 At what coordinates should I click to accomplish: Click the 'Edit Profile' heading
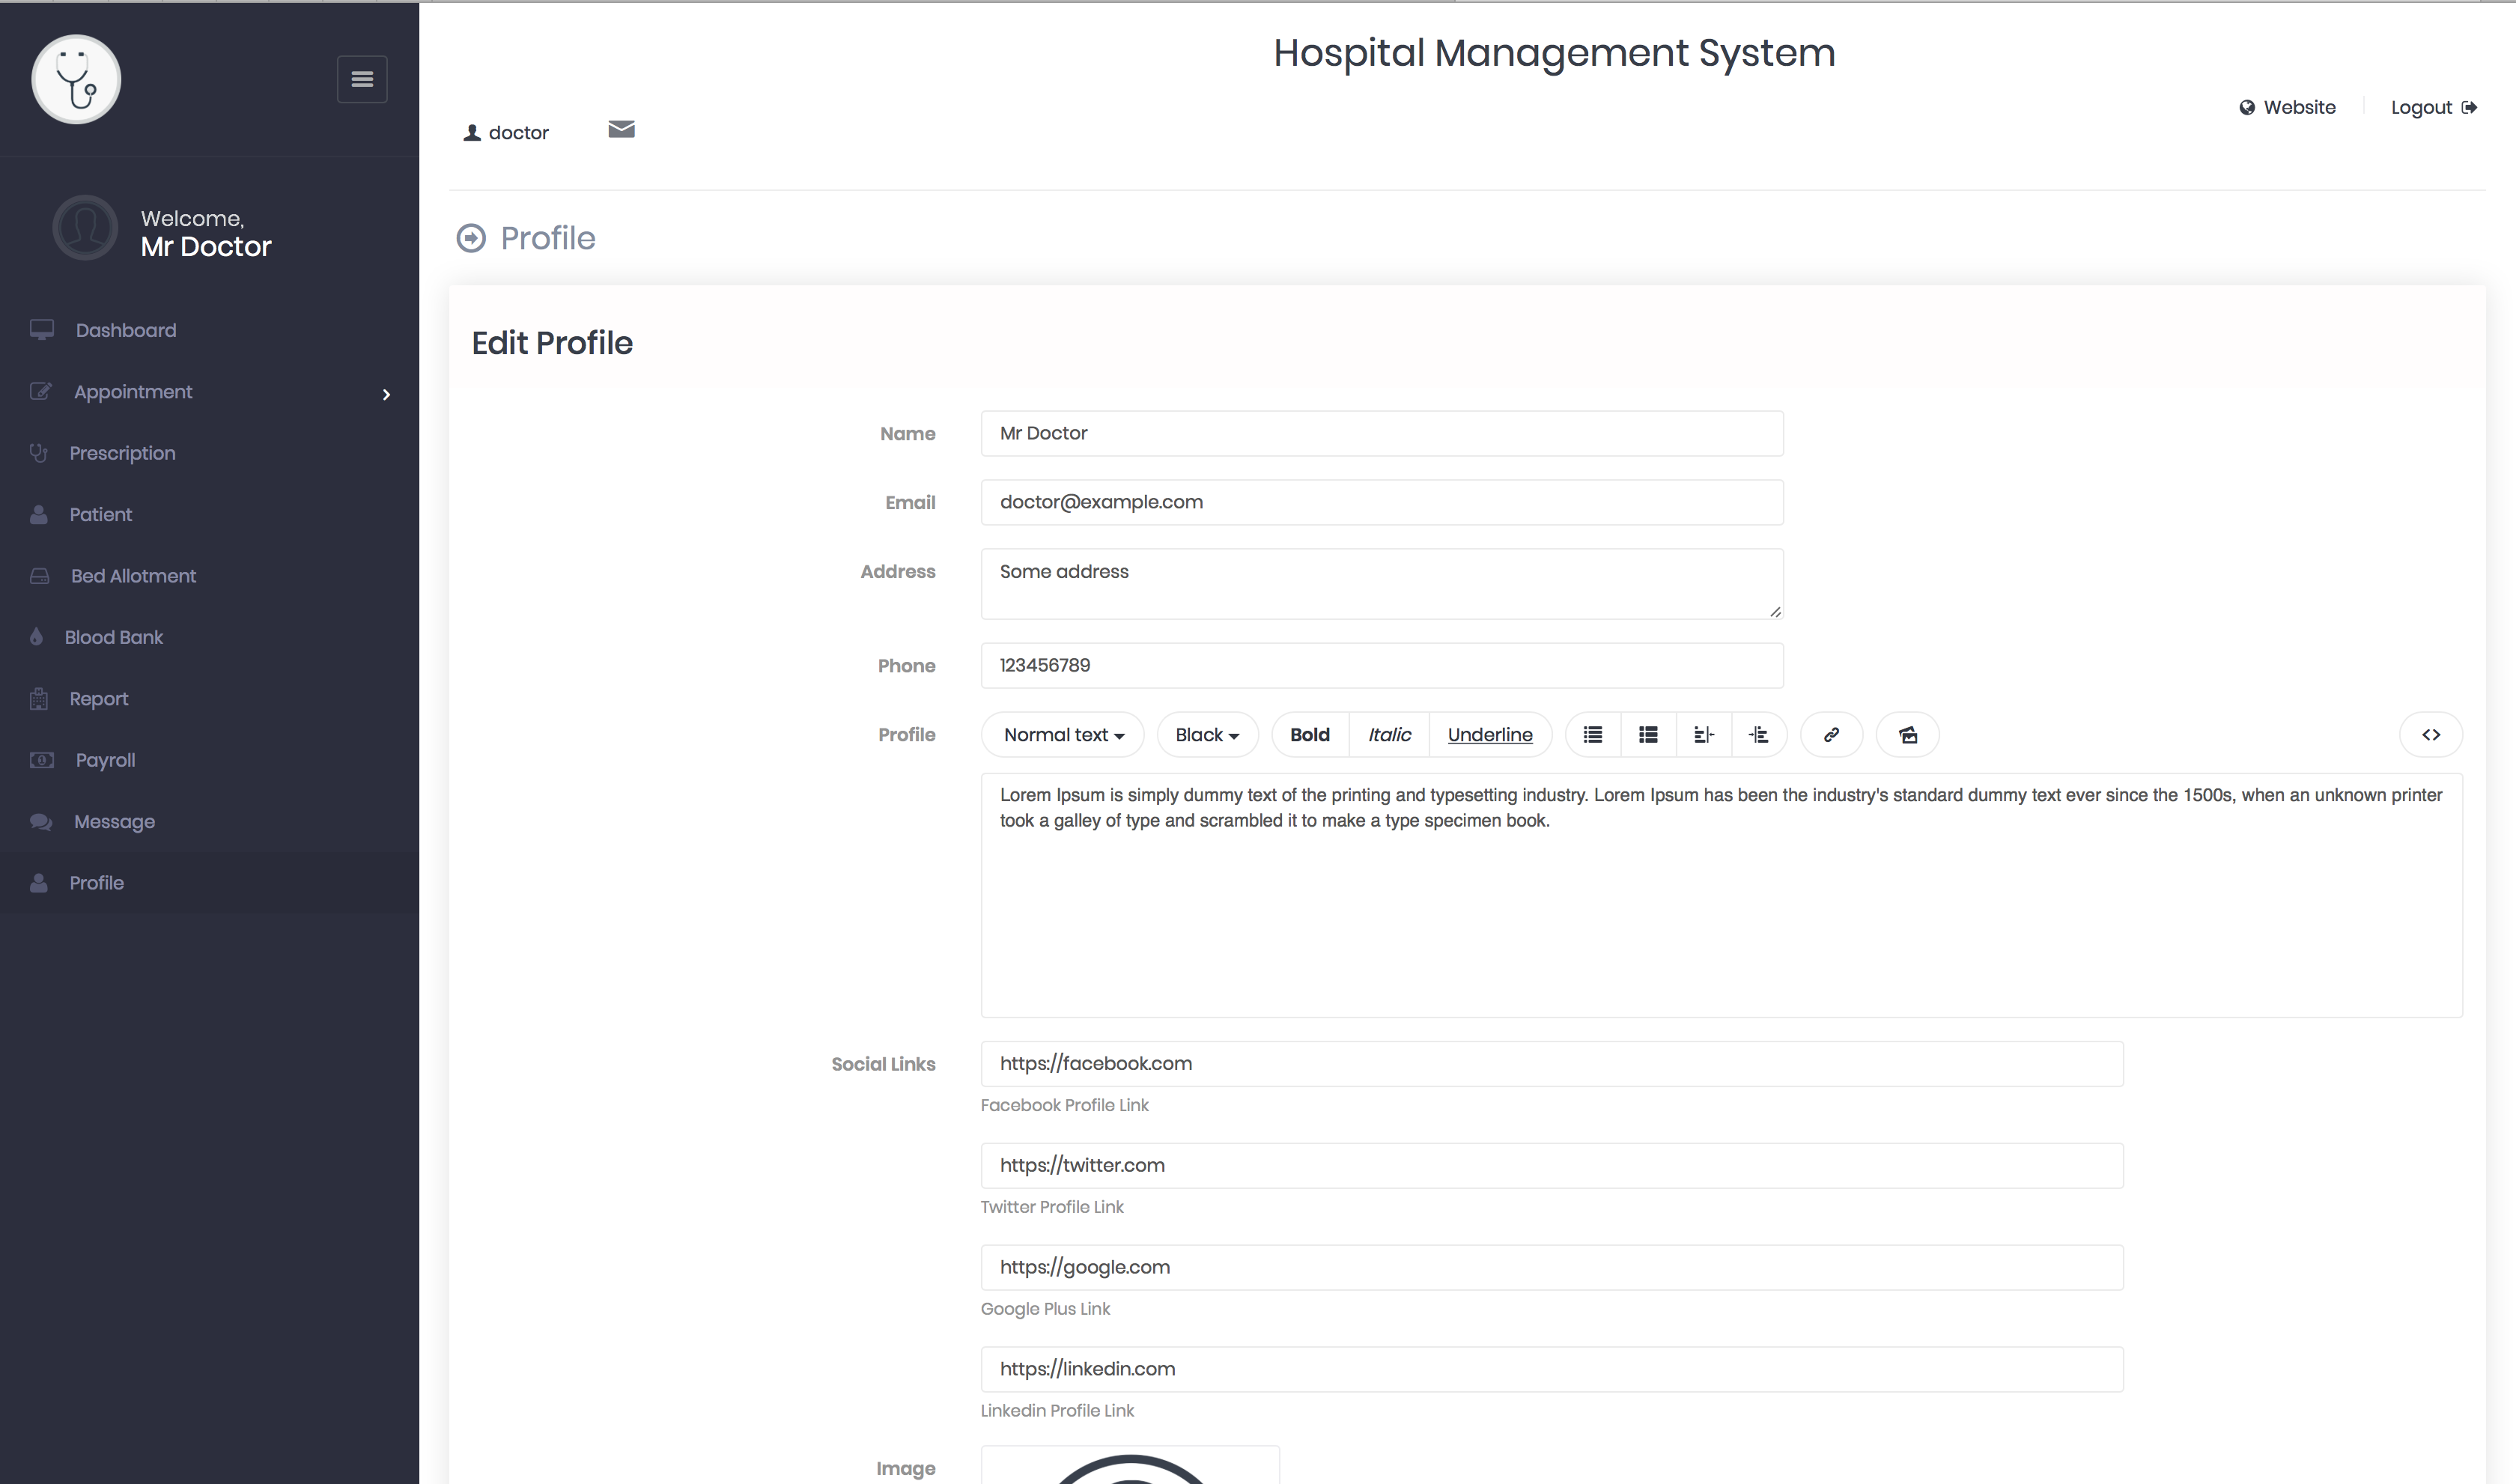tap(552, 343)
